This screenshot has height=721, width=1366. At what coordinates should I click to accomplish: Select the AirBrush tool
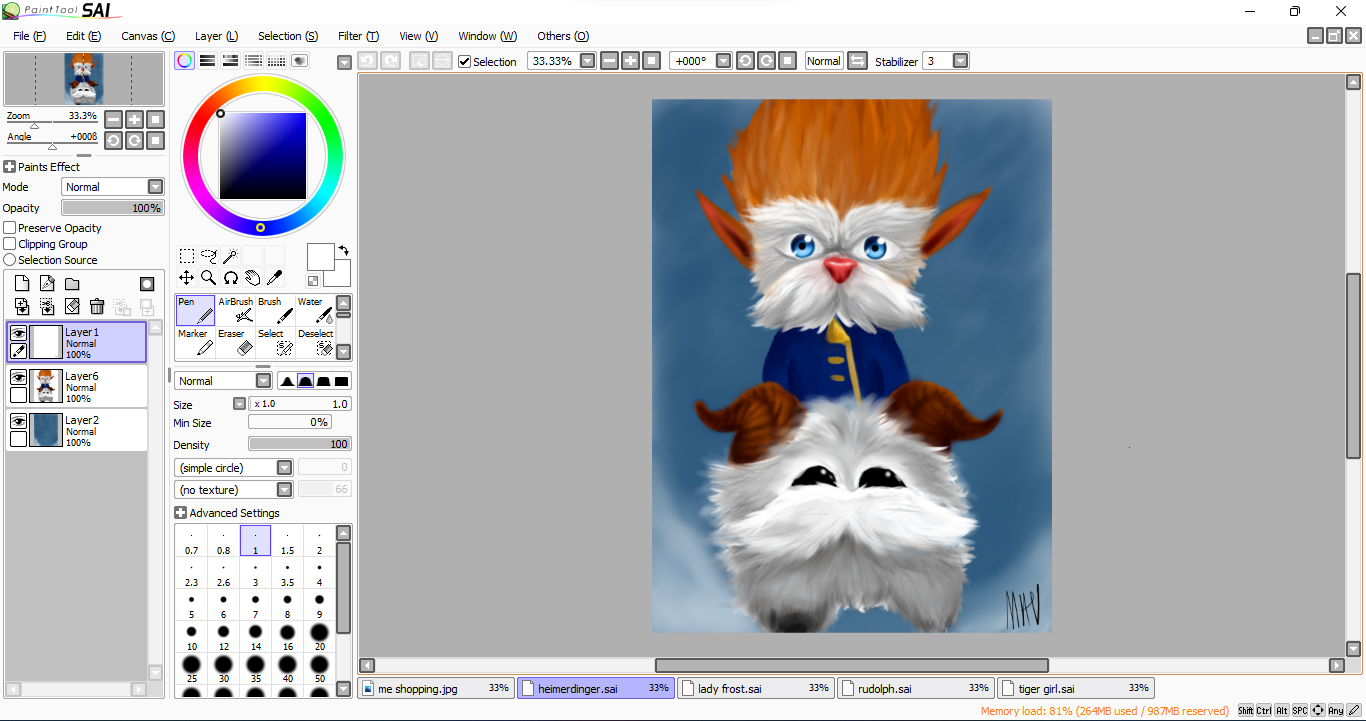[236, 311]
